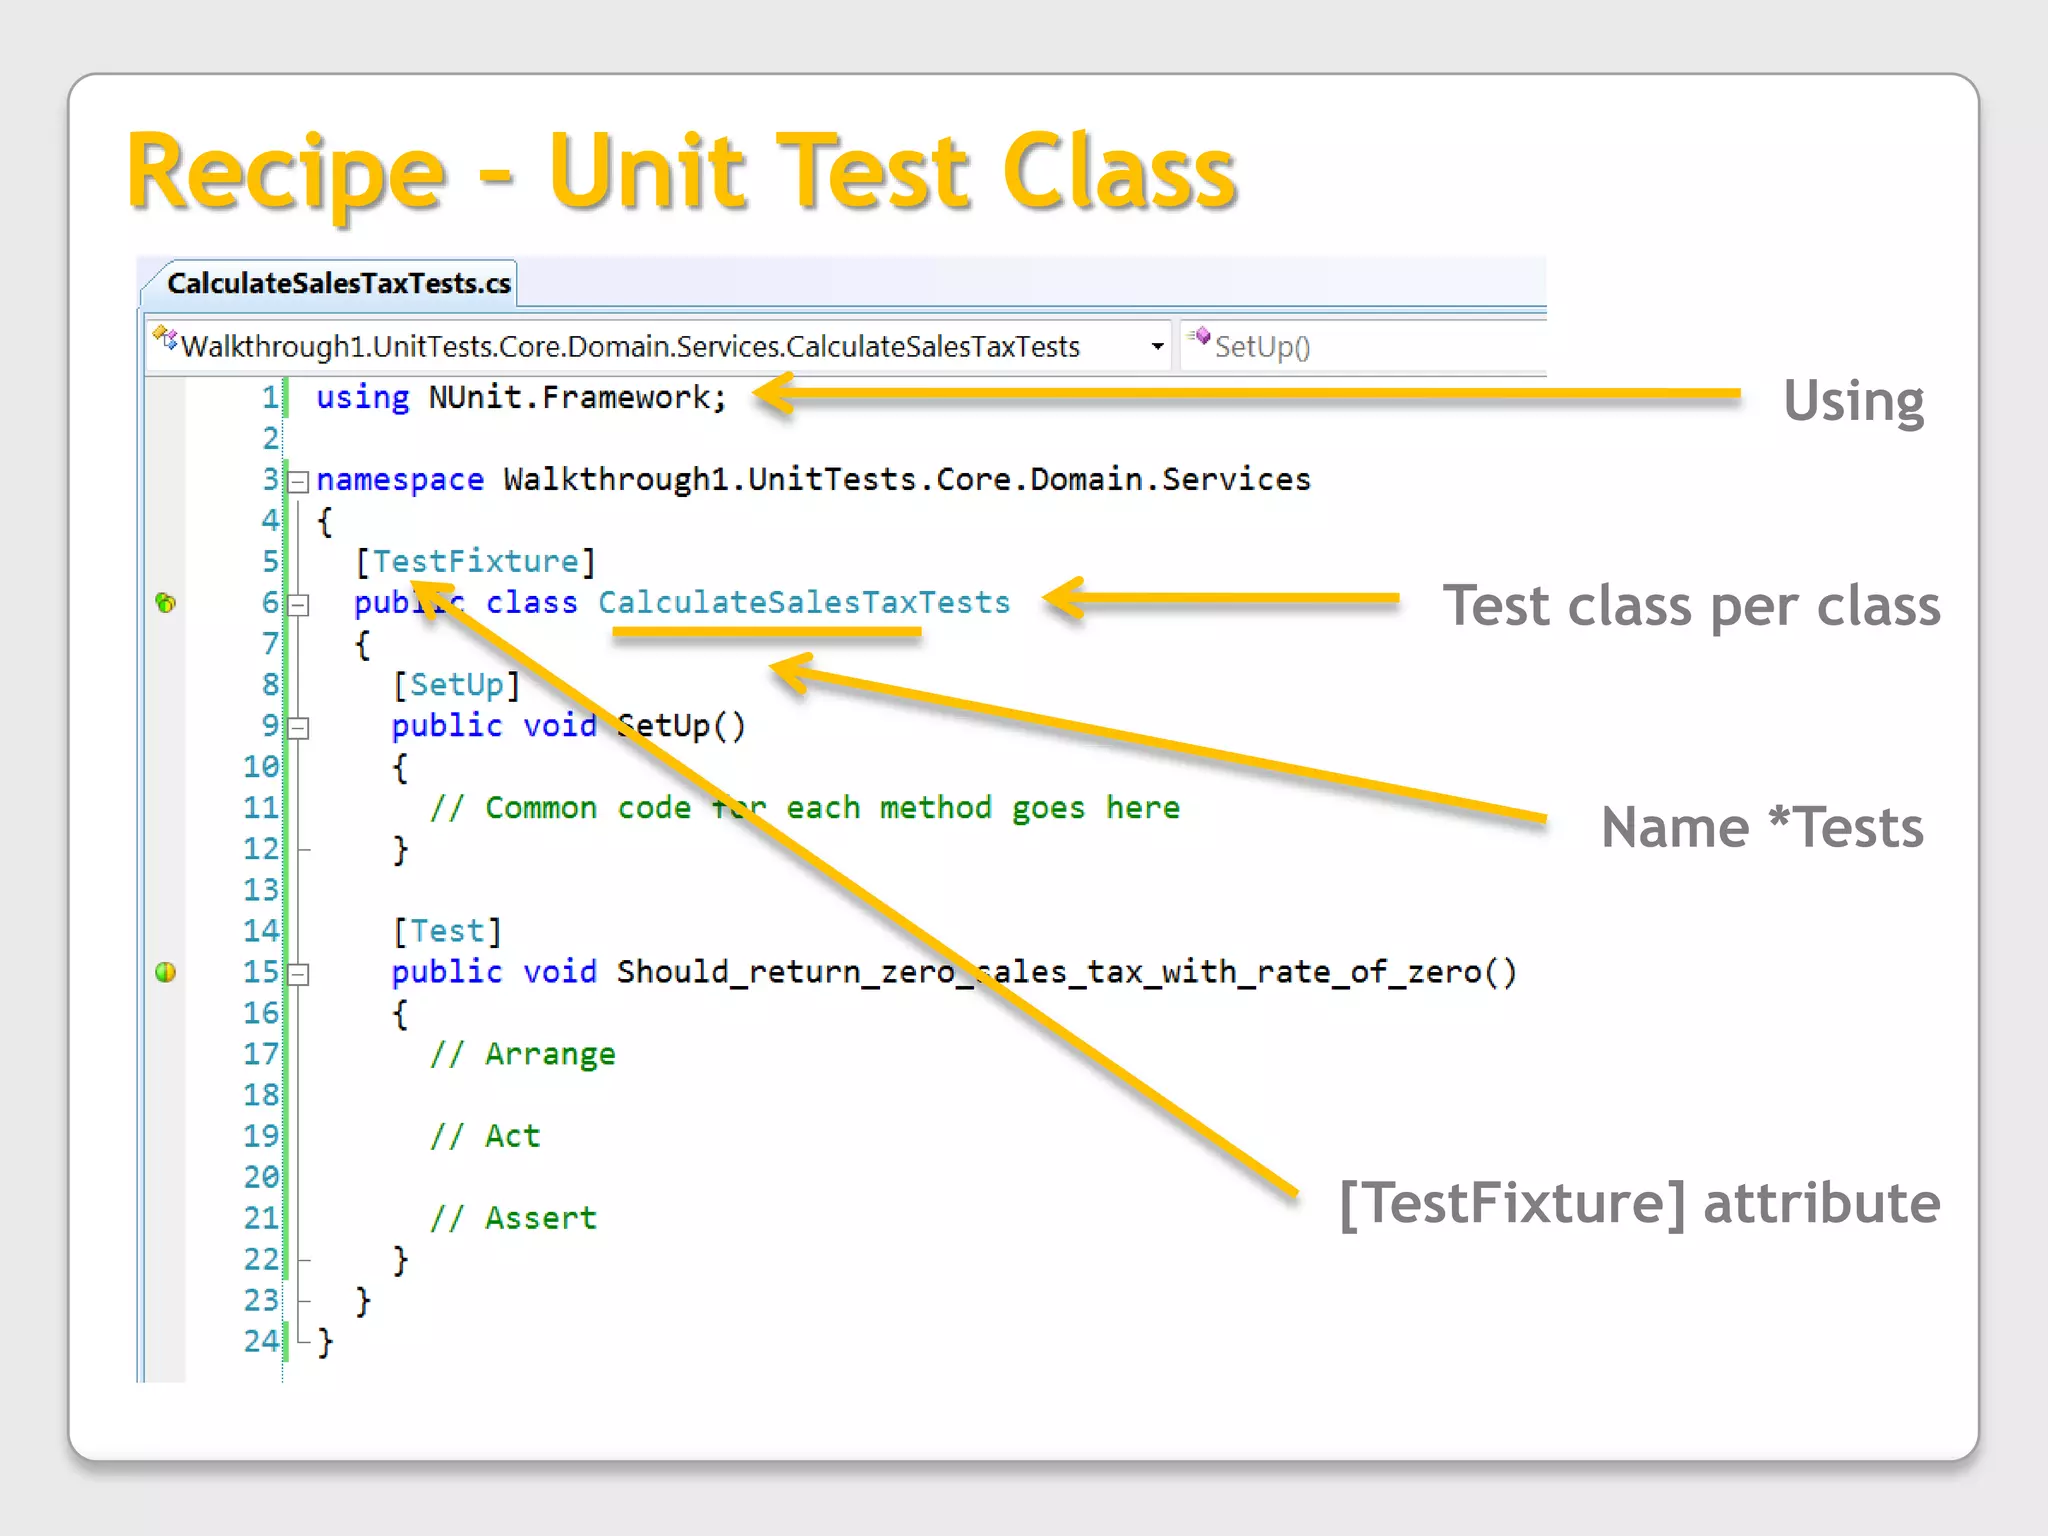Click the CalculateSalesTaxTests class name in code
This screenshot has height=1536, width=2048.
coord(804,603)
